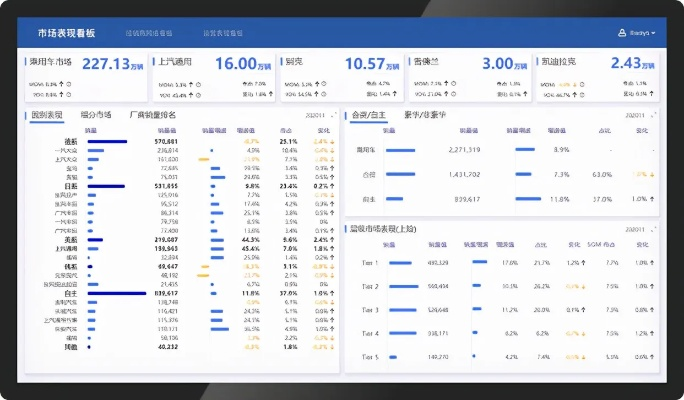Click the down arrow in 合资 row 变化 column
The height and width of the screenshot is (400, 684).
tap(652, 174)
